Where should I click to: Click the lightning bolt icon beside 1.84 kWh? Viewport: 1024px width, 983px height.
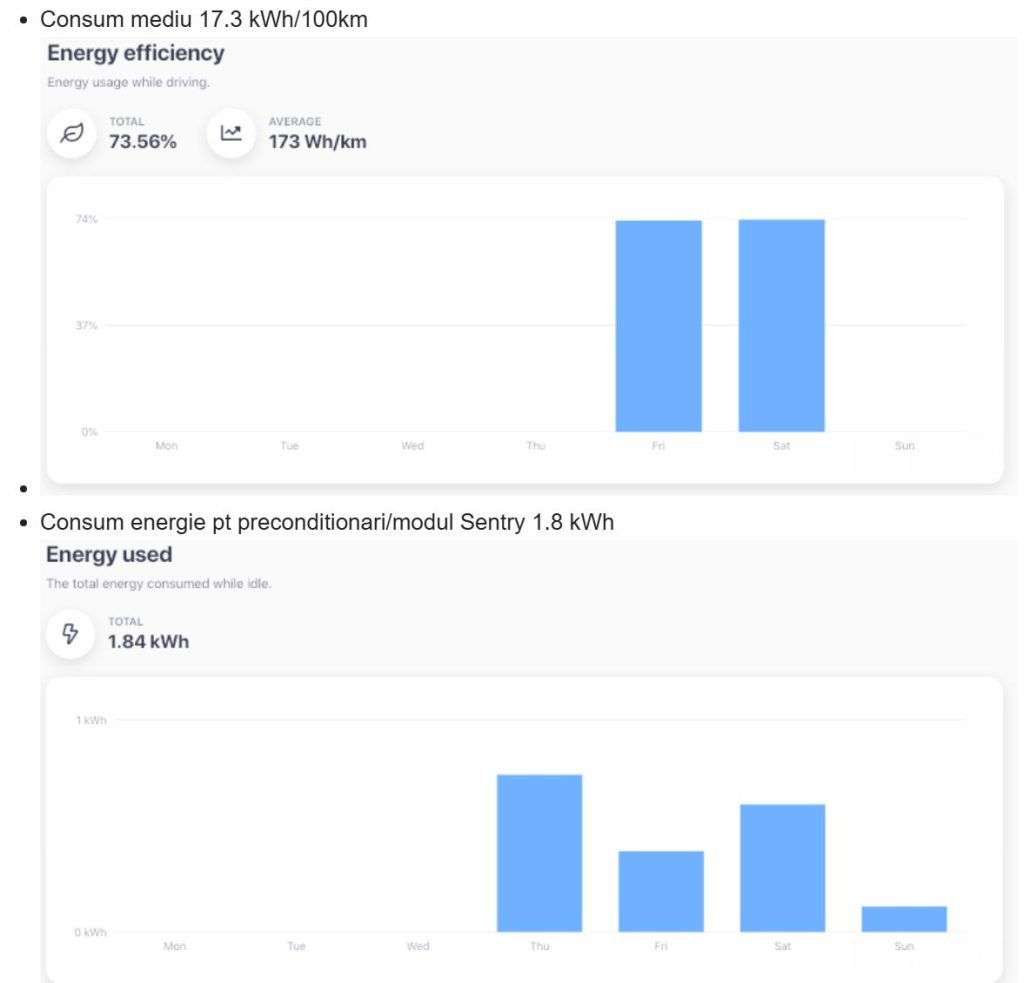click(x=71, y=633)
